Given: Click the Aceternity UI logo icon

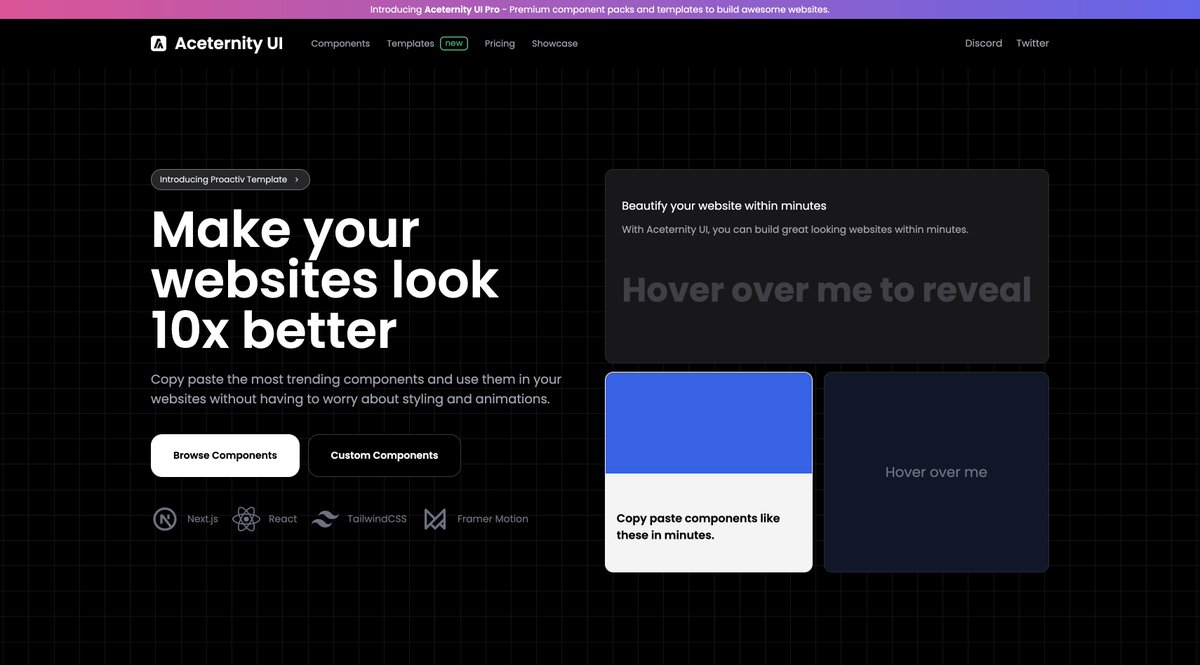Looking at the screenshot, I should click(158, 43).
